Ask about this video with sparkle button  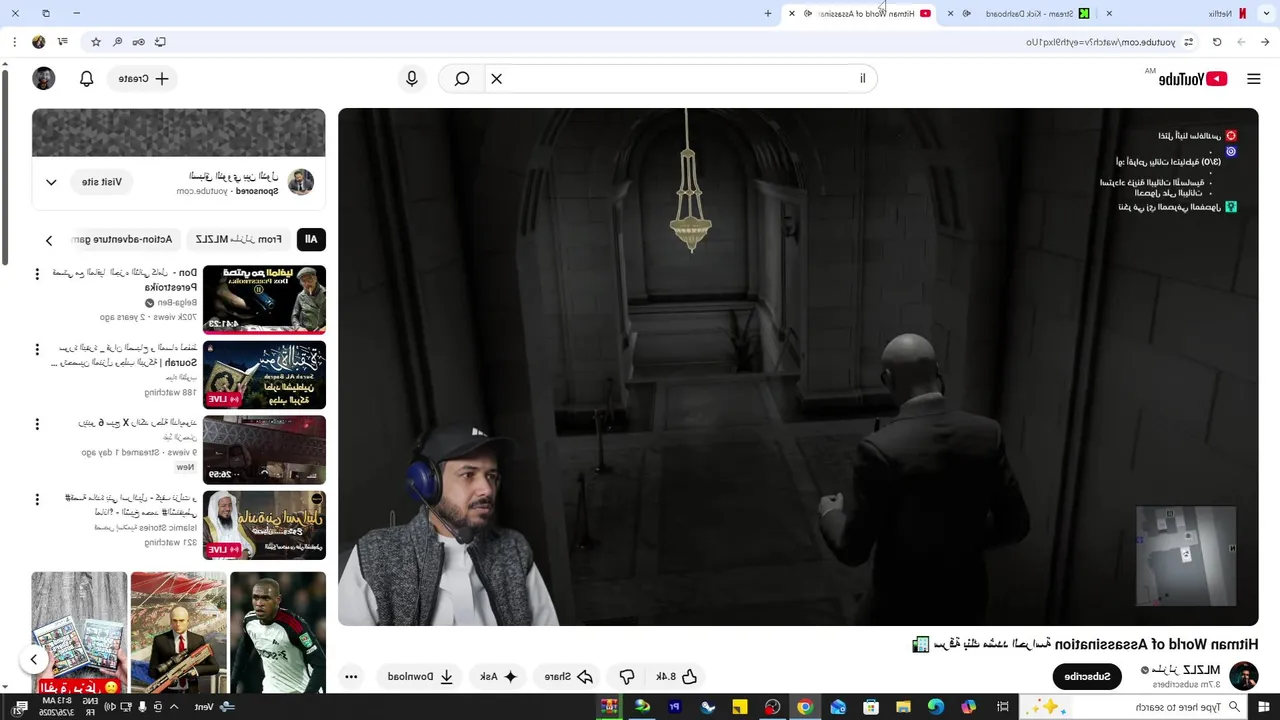point(498,676)
